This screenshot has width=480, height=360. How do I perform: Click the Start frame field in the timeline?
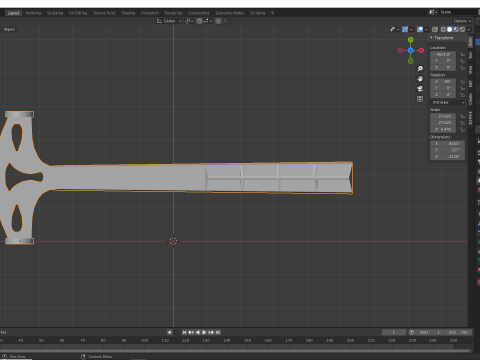(430, 332)
